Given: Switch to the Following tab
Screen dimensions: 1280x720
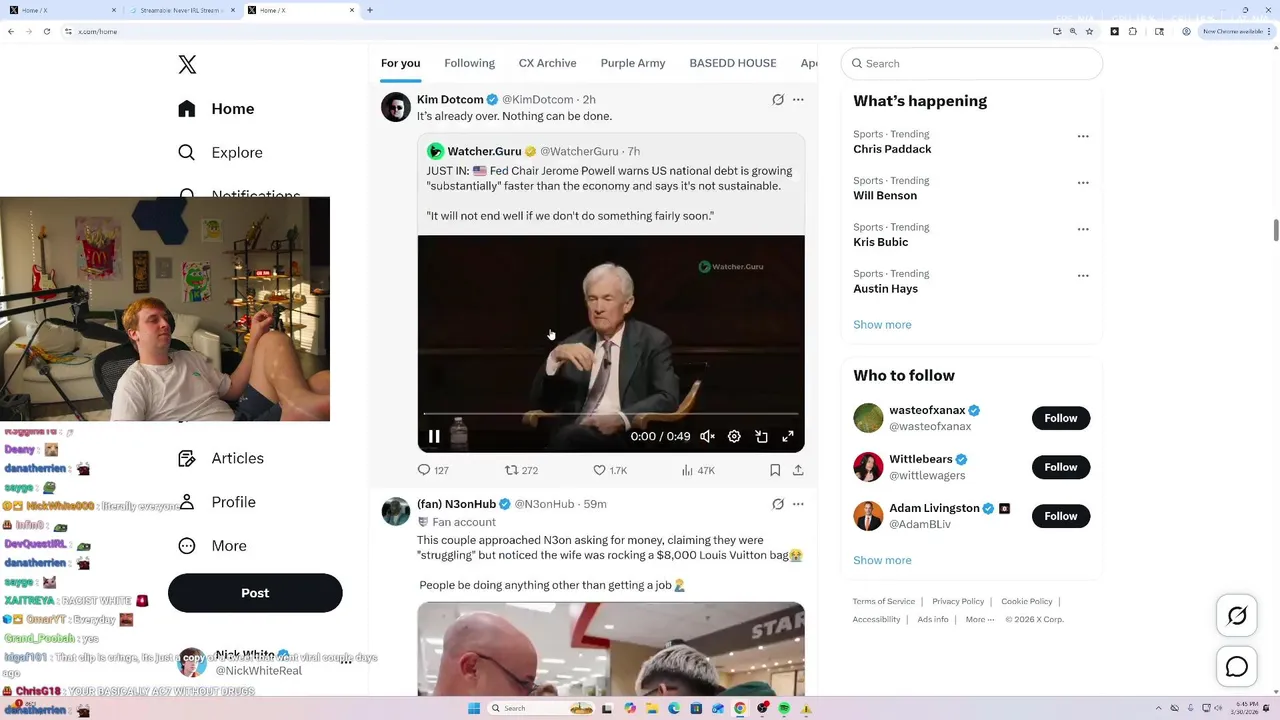Looking at the screenshot, I should coord(469,63).
